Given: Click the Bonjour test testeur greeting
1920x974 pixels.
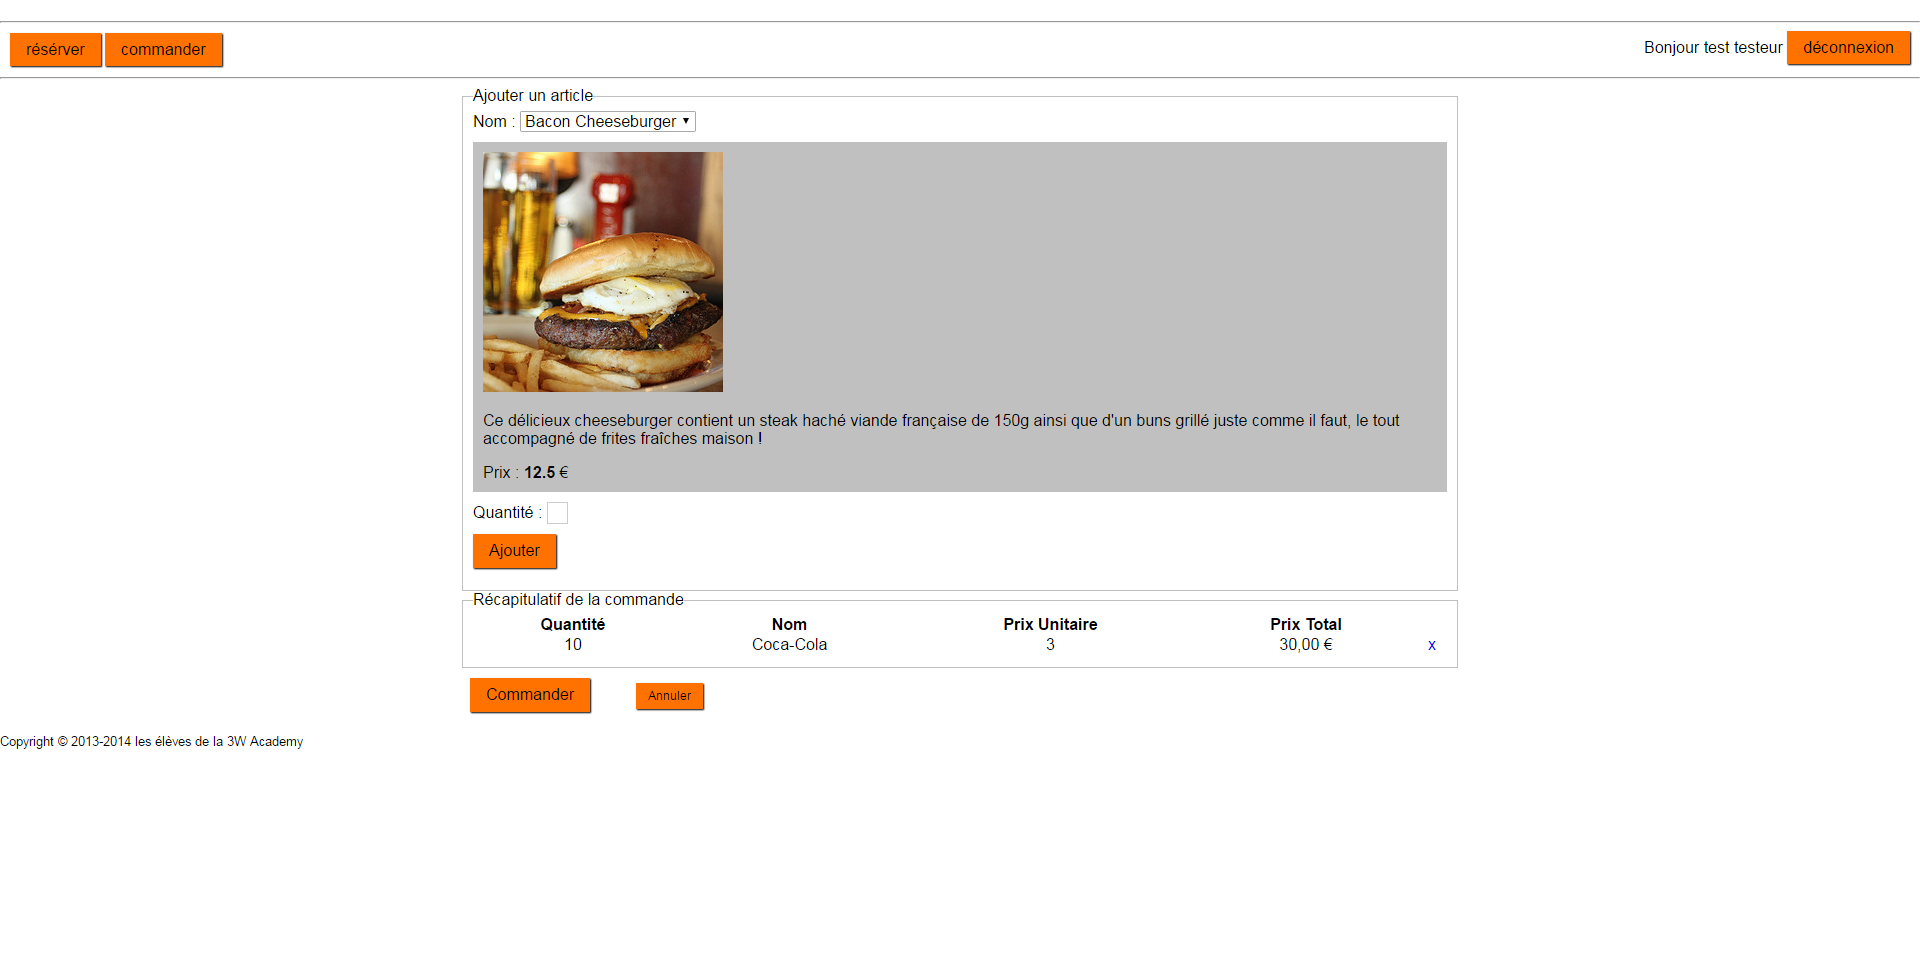Looking at the screenshot, I should [1713, 48].
